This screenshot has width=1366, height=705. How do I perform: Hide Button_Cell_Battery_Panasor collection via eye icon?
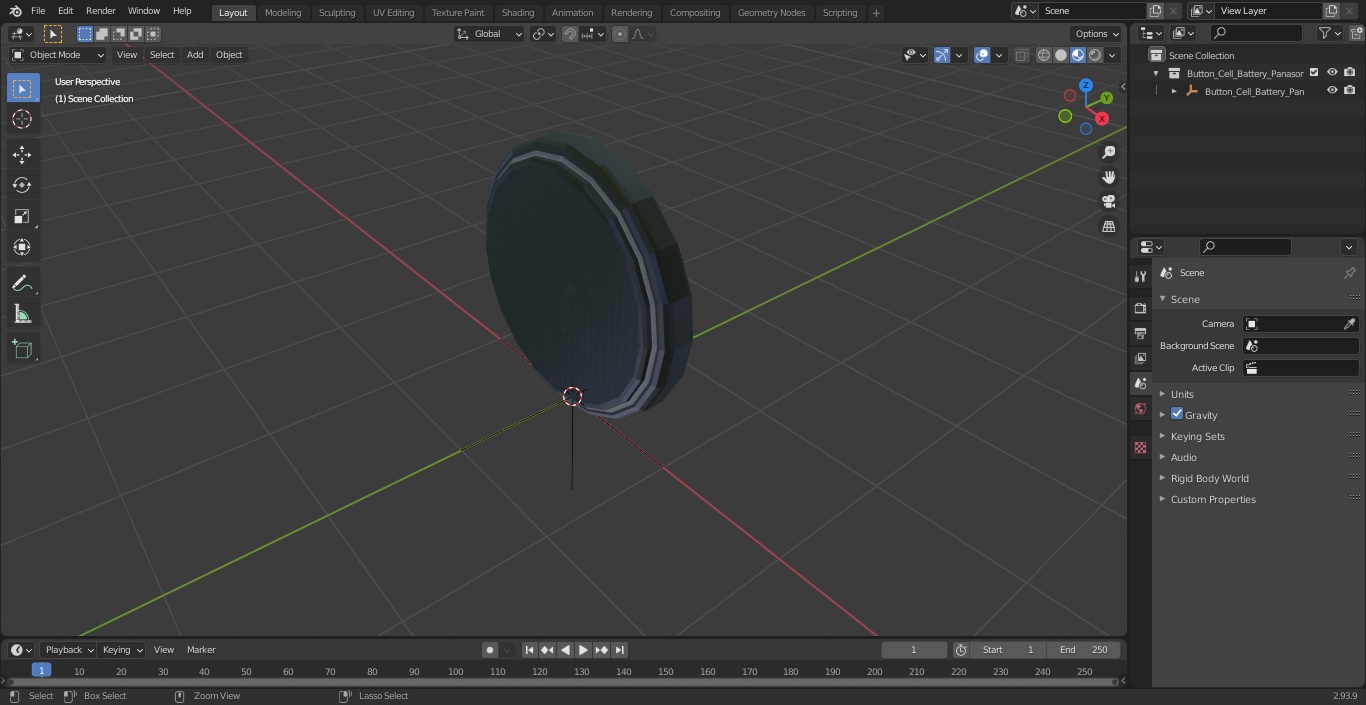tap(1332, 73)
